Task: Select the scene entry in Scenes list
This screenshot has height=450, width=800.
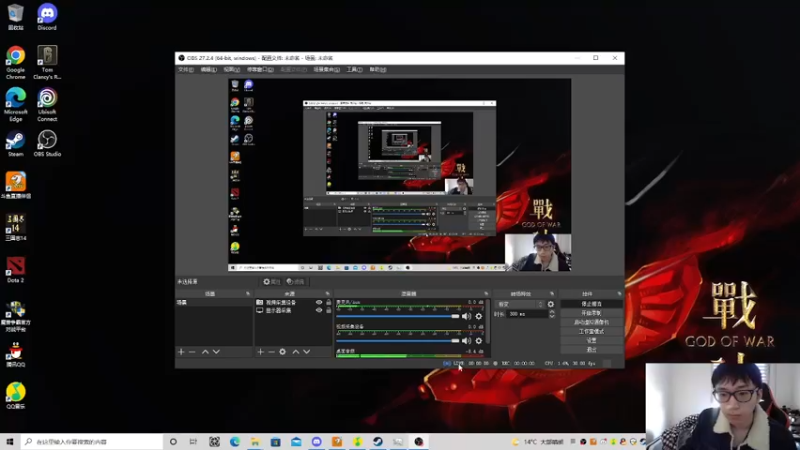Action: tap(214, 303)
